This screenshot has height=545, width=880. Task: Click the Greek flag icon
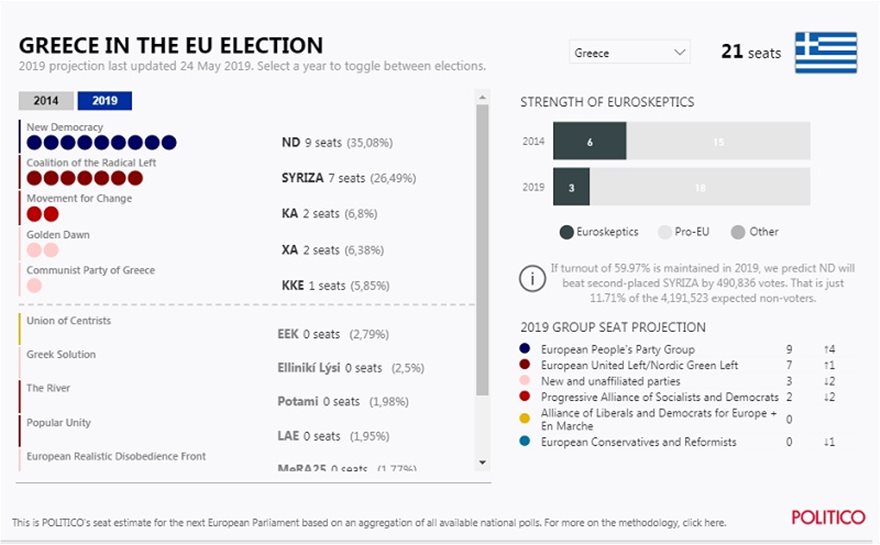(x=825, y=53)
